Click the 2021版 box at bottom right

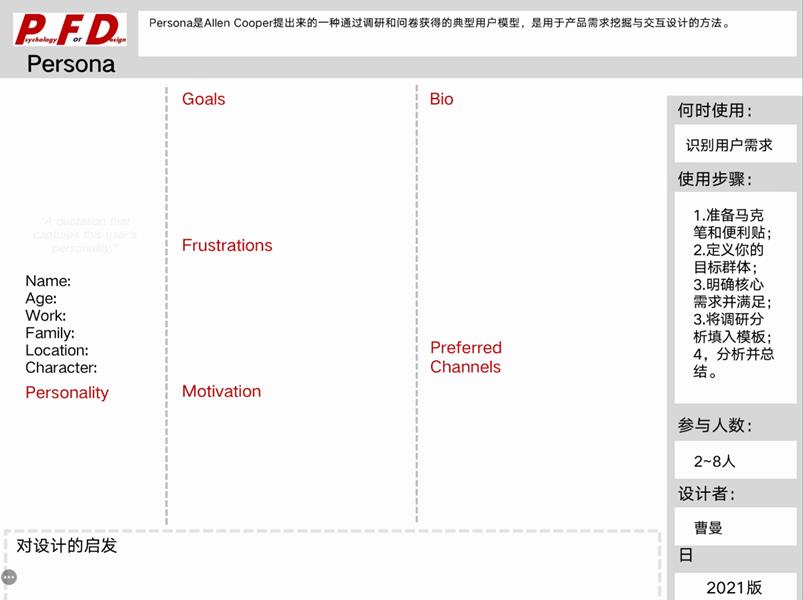coord(735,588)
